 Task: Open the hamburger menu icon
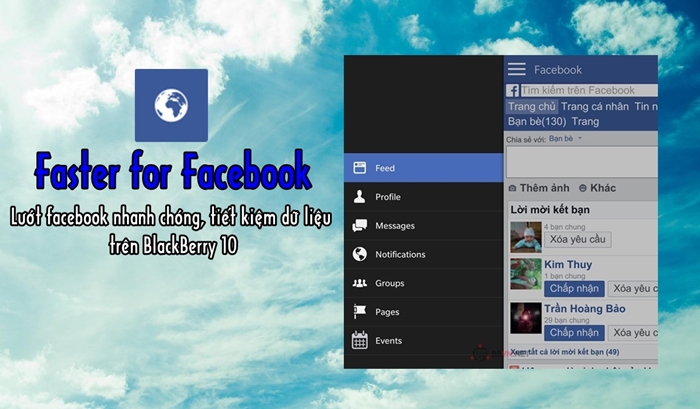tap(517, 69)
